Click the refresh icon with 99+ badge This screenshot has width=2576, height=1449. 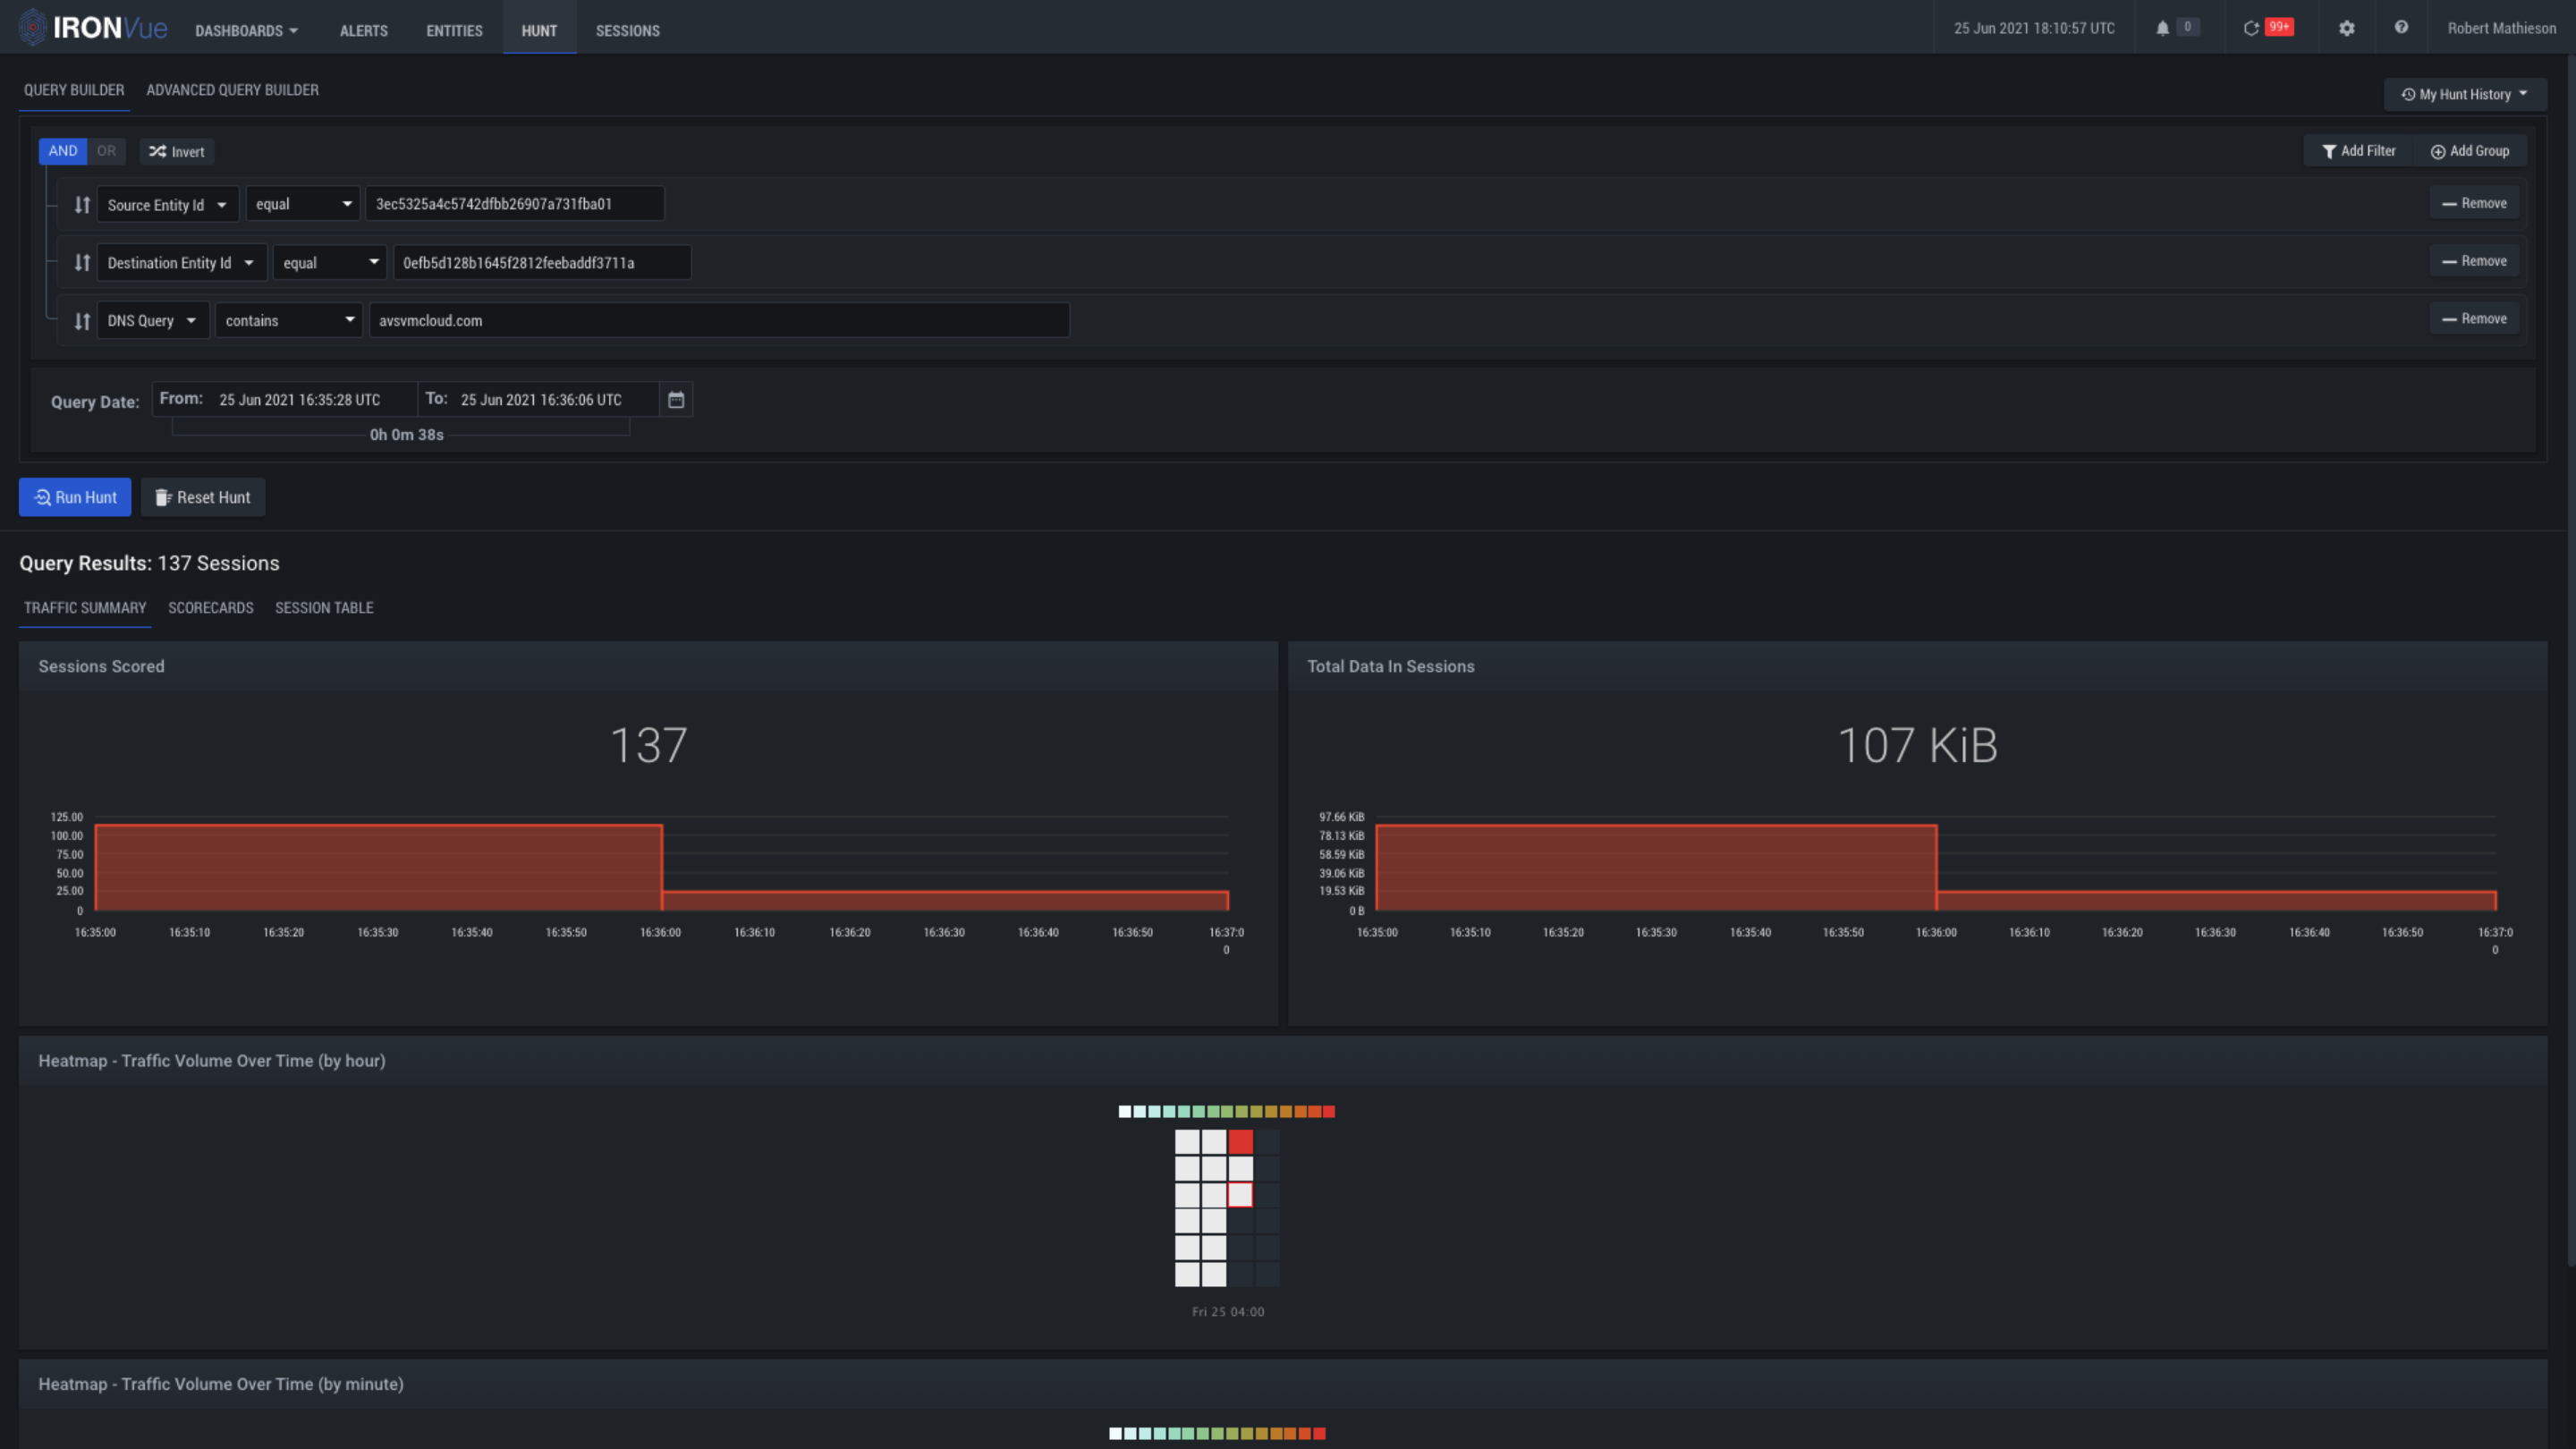(x=2251, y=28)
